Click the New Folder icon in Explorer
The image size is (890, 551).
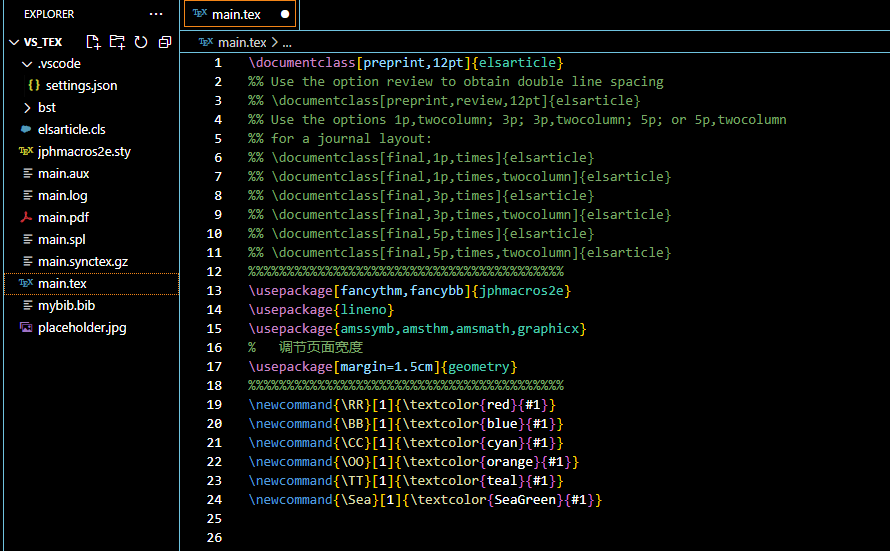(x=117, y=42)
